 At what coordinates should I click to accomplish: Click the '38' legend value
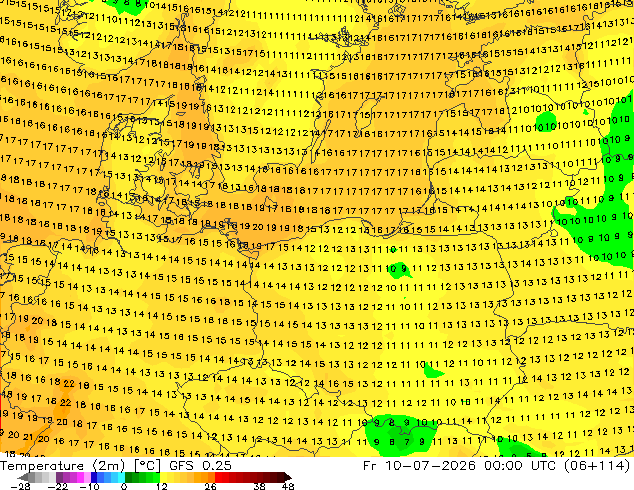260,486
